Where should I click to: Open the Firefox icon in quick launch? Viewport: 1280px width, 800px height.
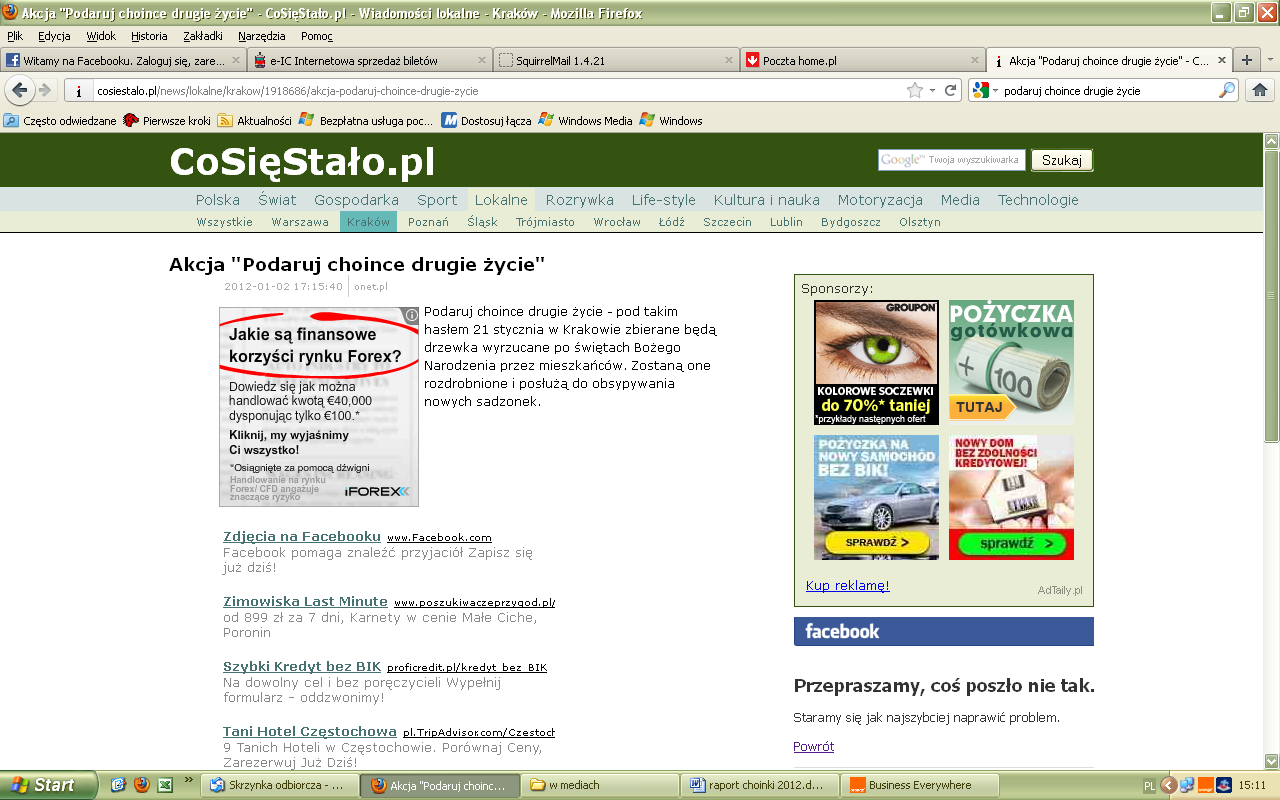click(141, 785)
